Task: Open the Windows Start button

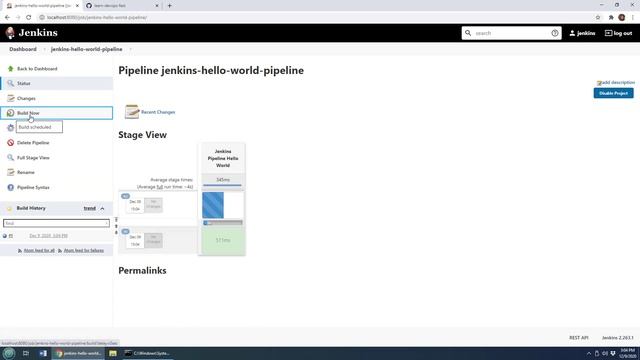Action: click(x=9, y=353)
